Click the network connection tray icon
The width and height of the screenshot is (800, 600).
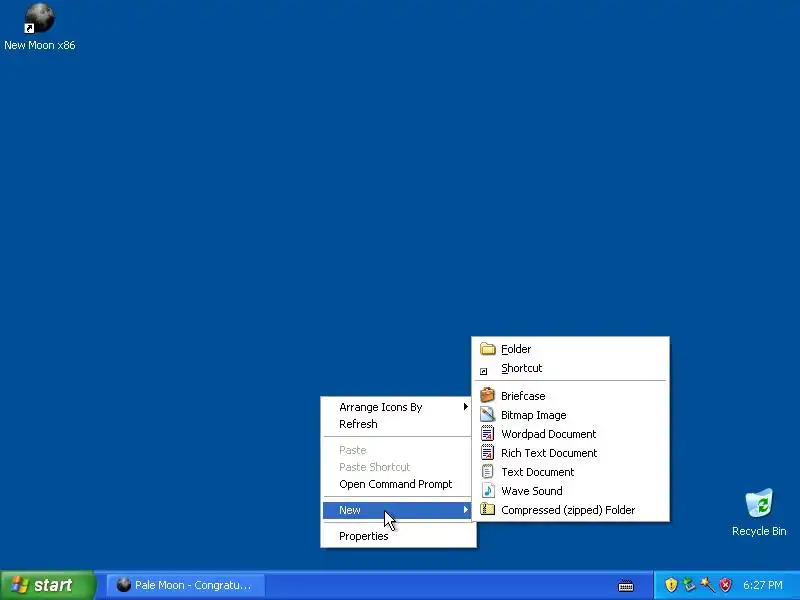(689, 585)
